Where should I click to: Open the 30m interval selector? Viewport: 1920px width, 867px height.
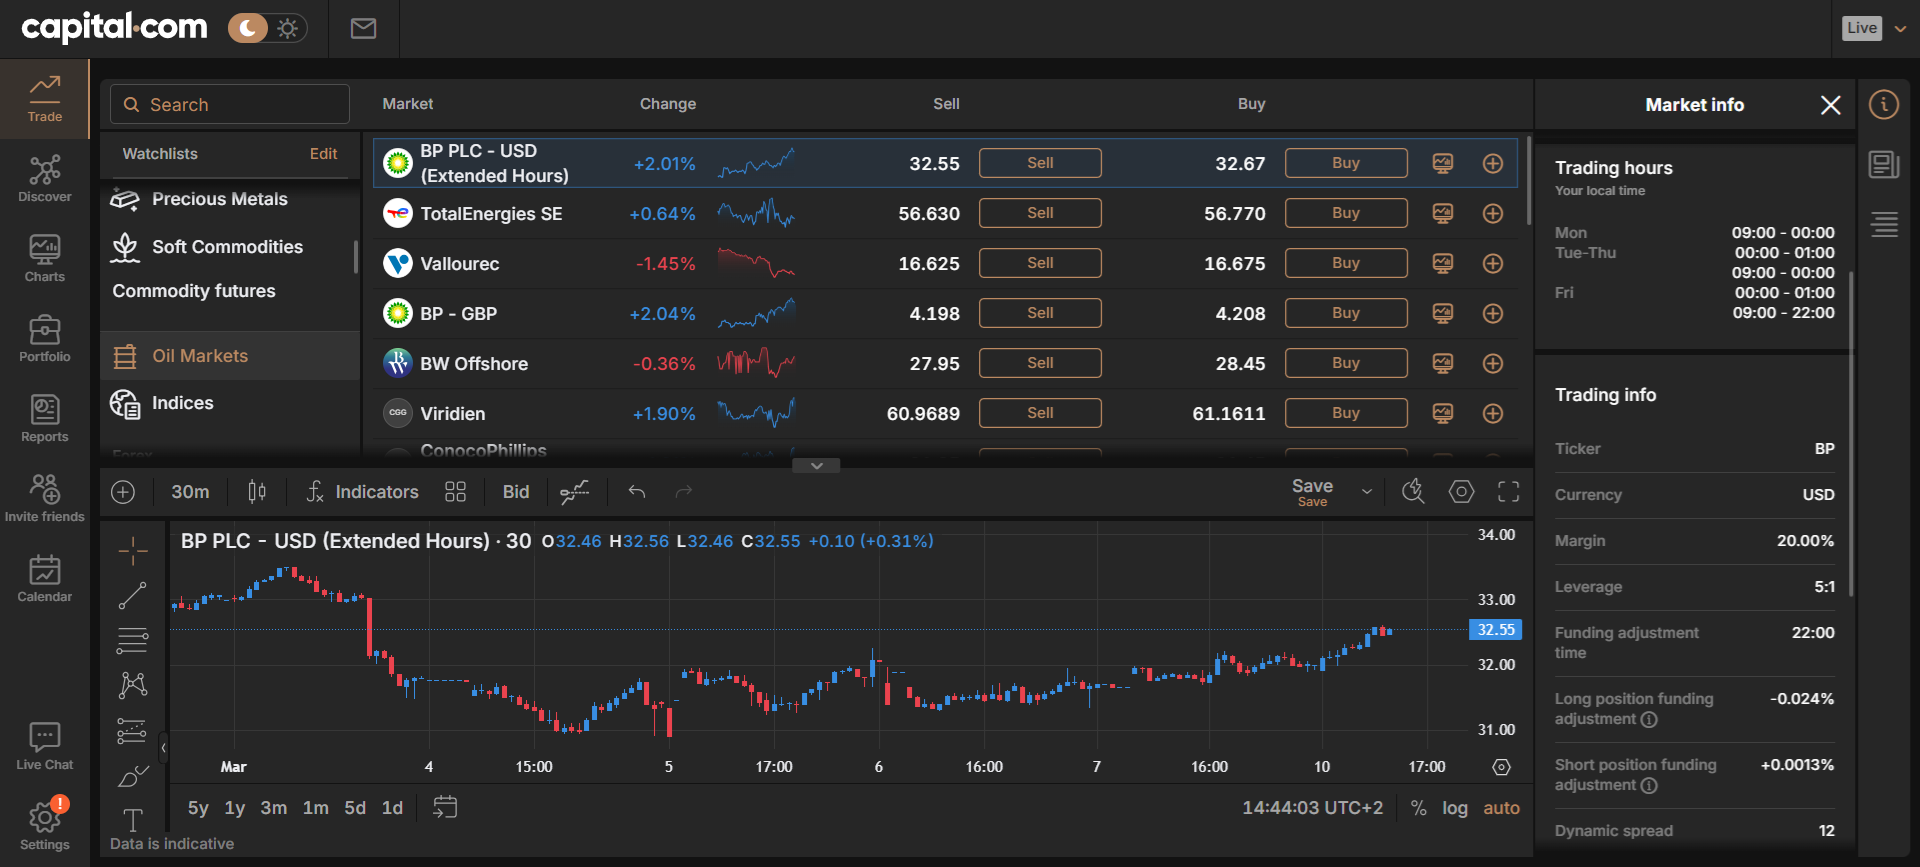click(x=190, y=492)
